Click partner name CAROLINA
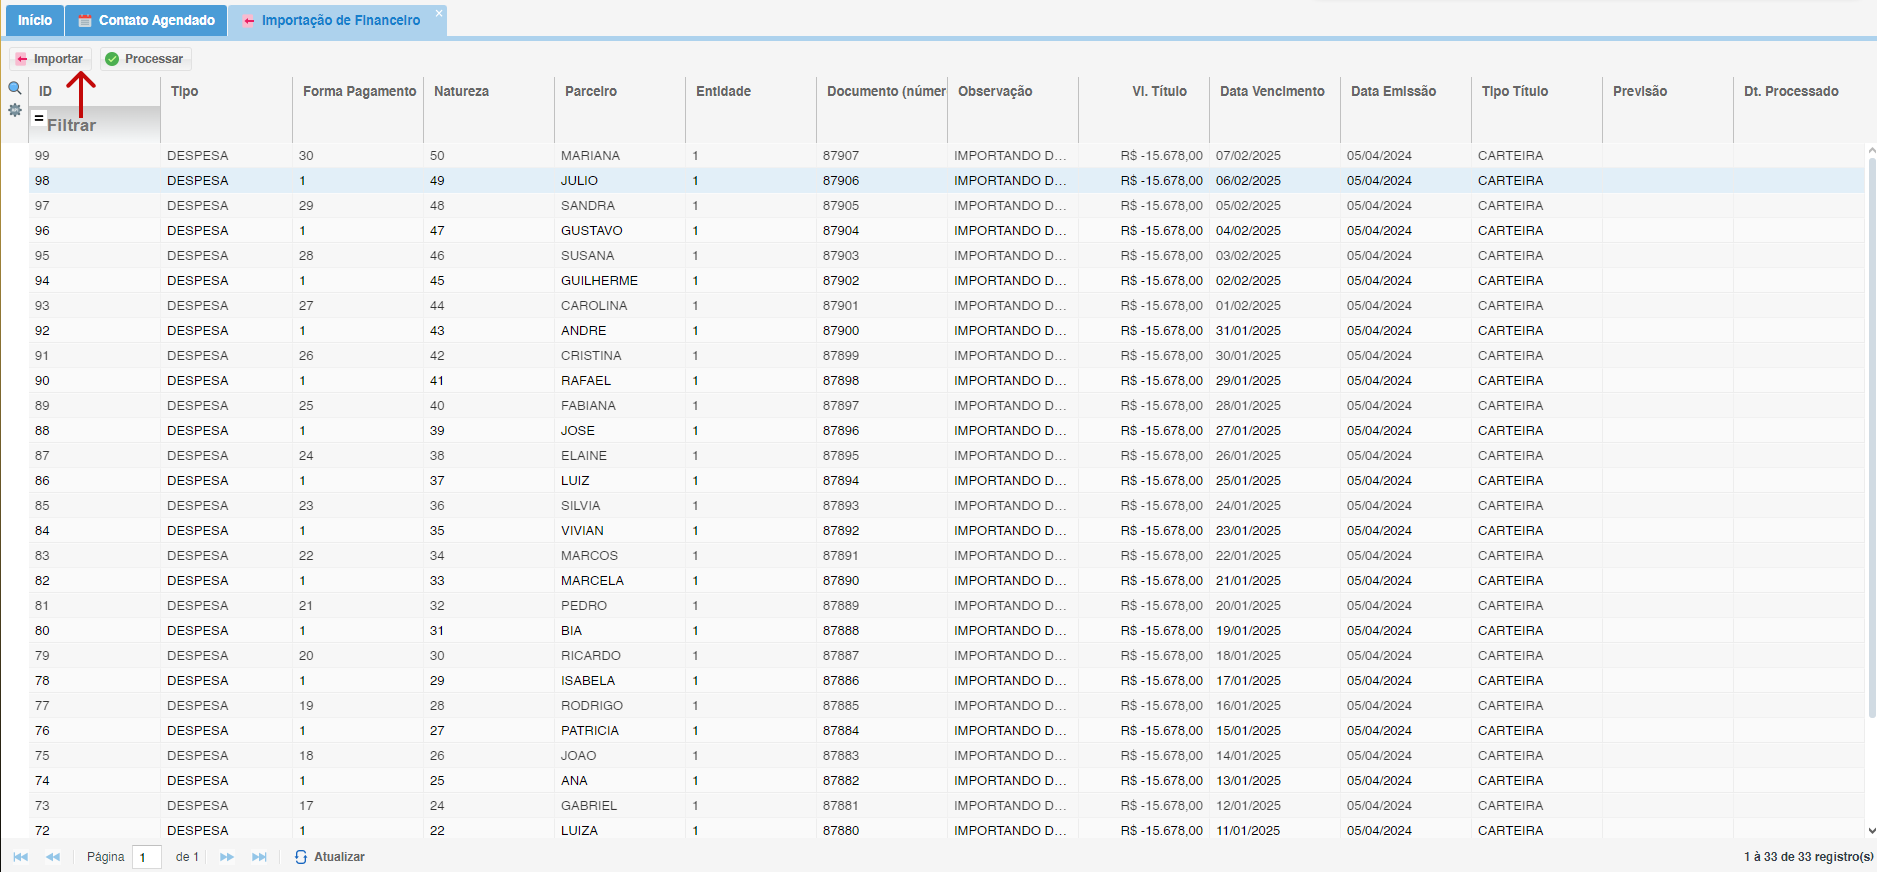 click(594, 305)
